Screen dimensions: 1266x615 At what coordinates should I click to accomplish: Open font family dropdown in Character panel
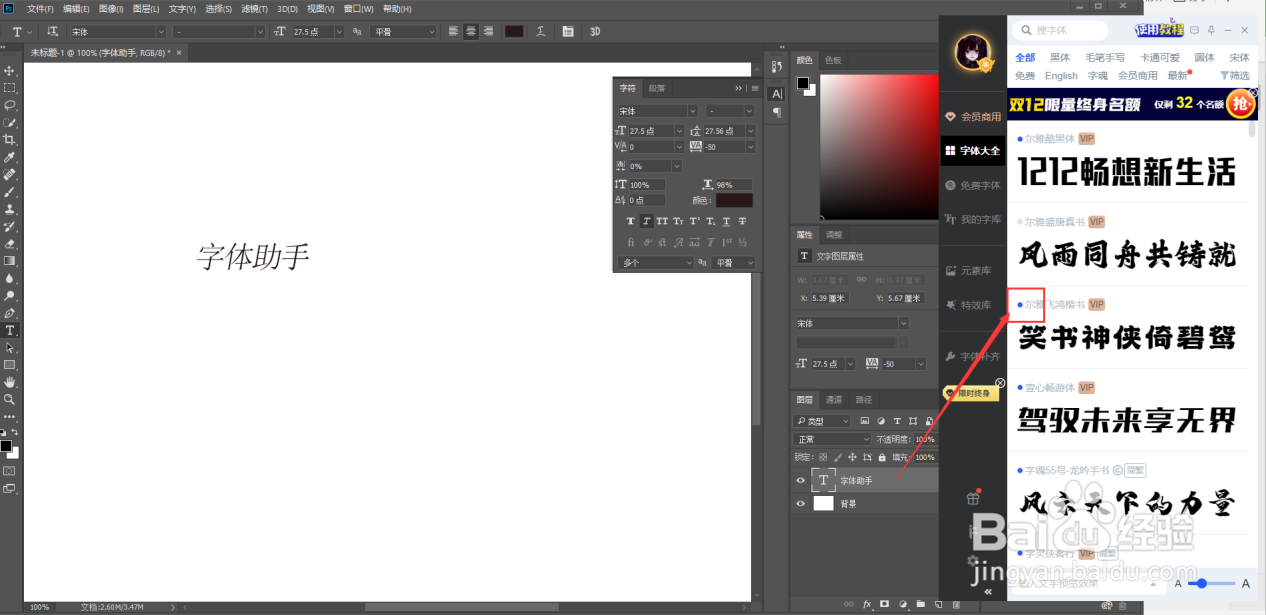[692, 111]
